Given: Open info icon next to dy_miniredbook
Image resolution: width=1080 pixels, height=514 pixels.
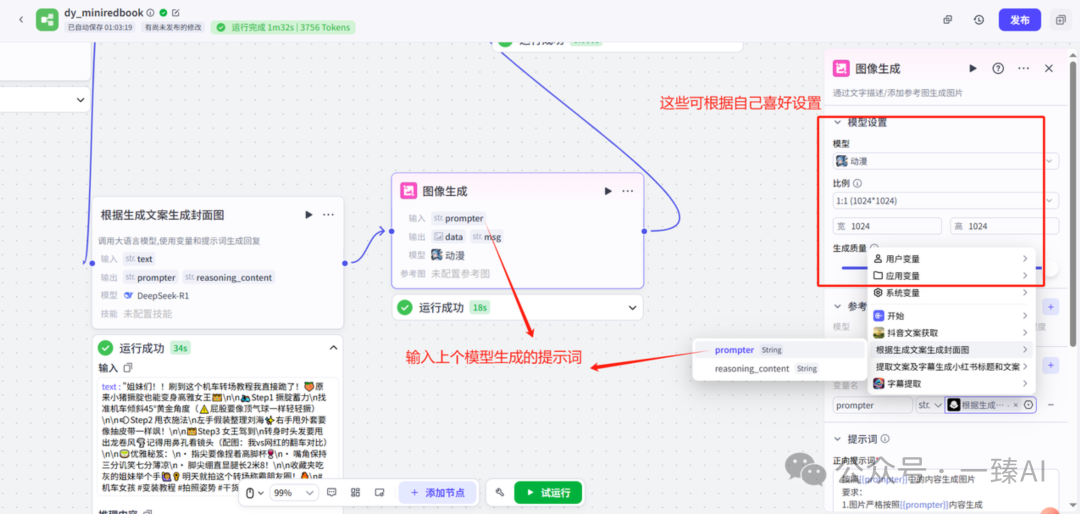Looking at the screenshot, I should point(151,12).
